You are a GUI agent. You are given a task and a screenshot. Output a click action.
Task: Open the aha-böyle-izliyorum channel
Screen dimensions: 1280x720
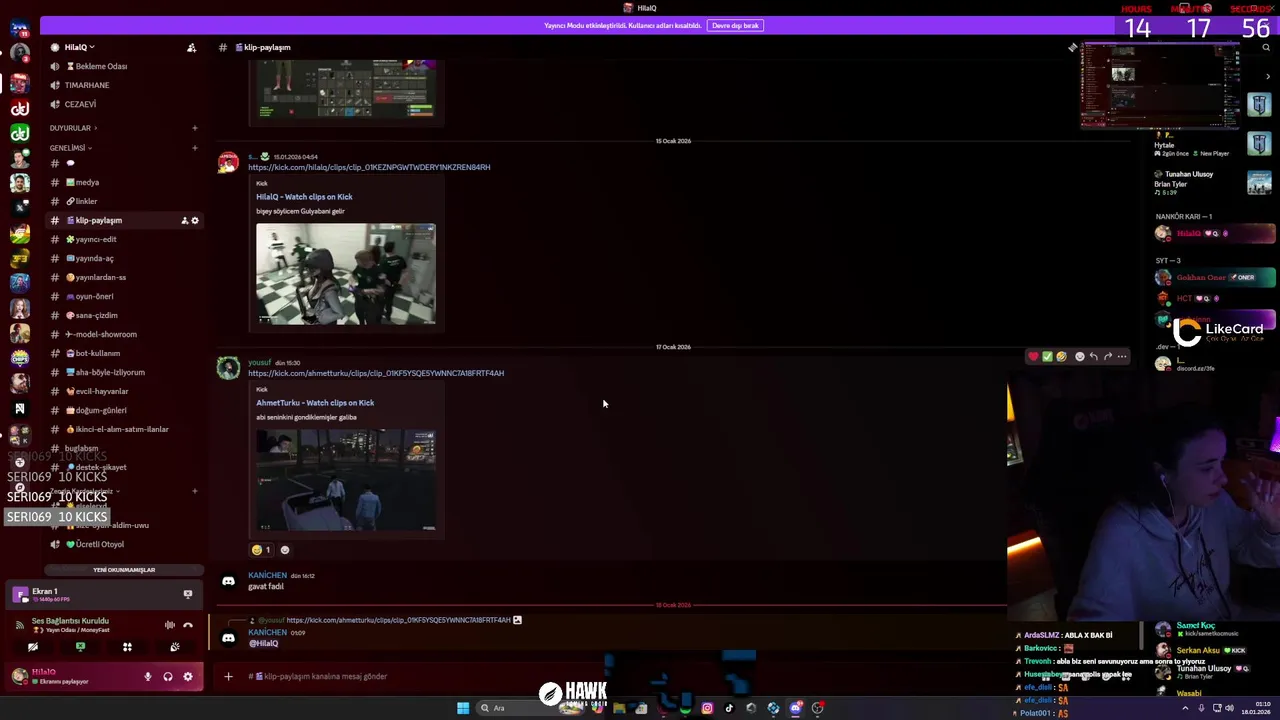pyautogui.click(x=110, y=372)
